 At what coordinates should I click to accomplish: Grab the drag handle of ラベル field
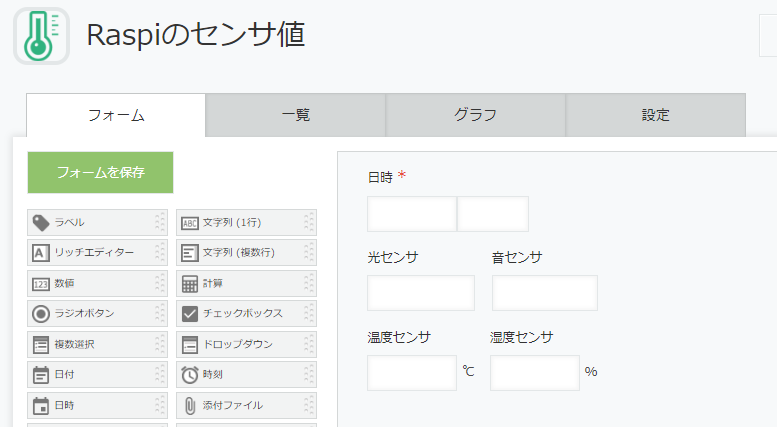160,222
